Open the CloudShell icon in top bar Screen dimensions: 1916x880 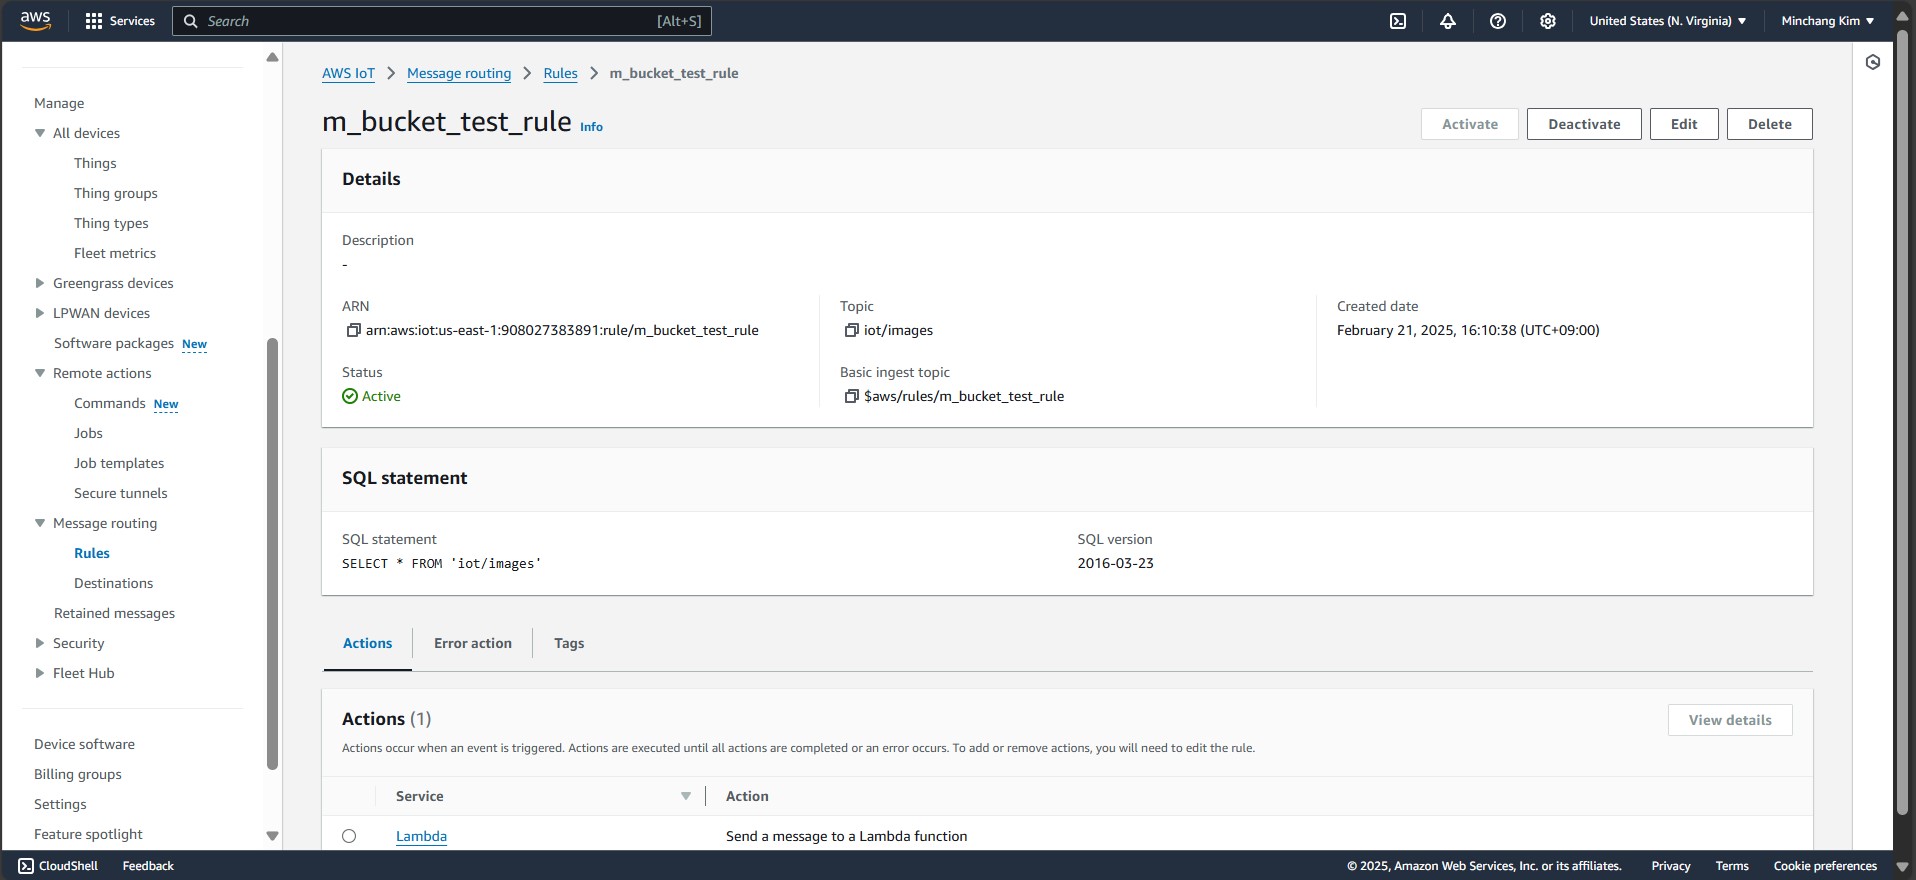tap(1398, 21)
